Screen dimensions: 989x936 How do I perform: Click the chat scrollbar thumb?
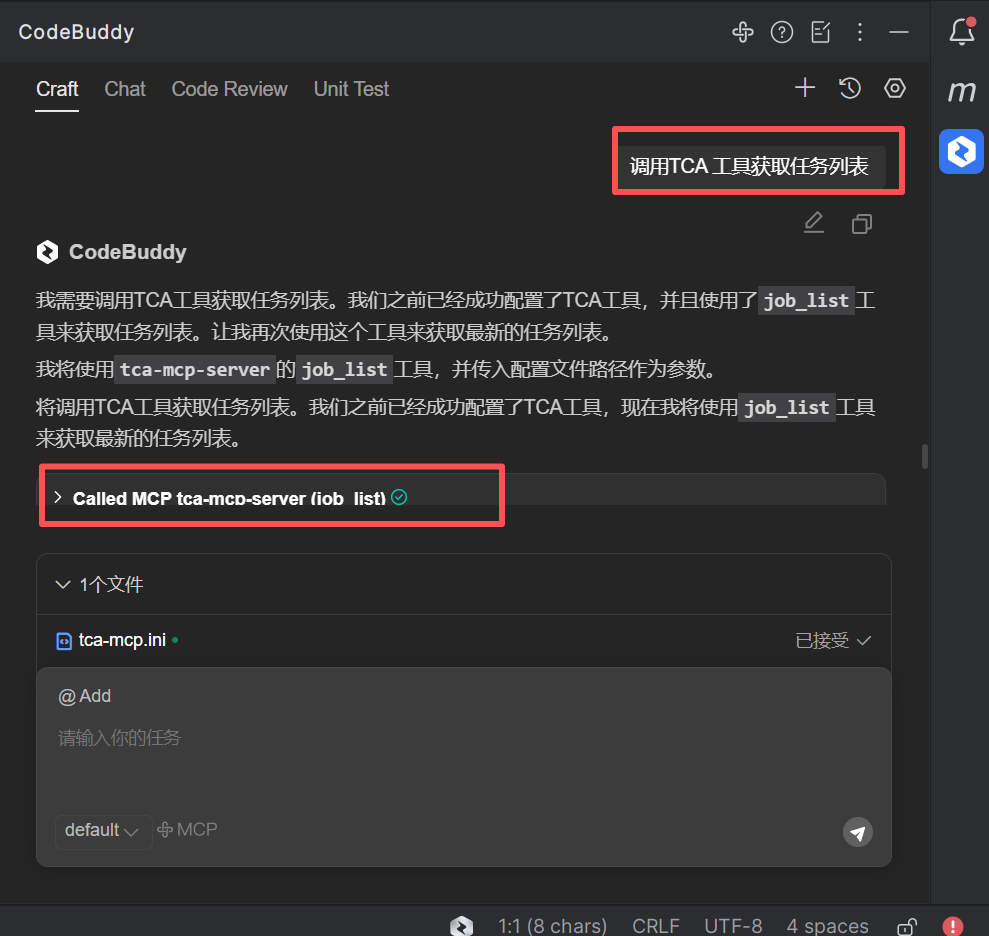pos(924,457)
